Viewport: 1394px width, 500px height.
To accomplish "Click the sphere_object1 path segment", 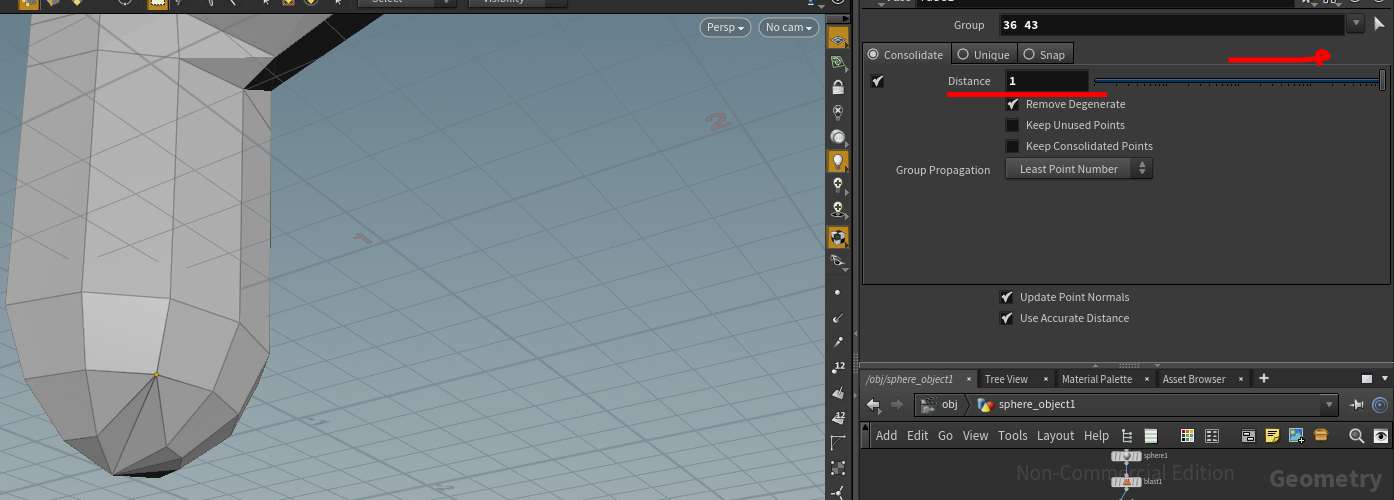I will point(1027,405).
